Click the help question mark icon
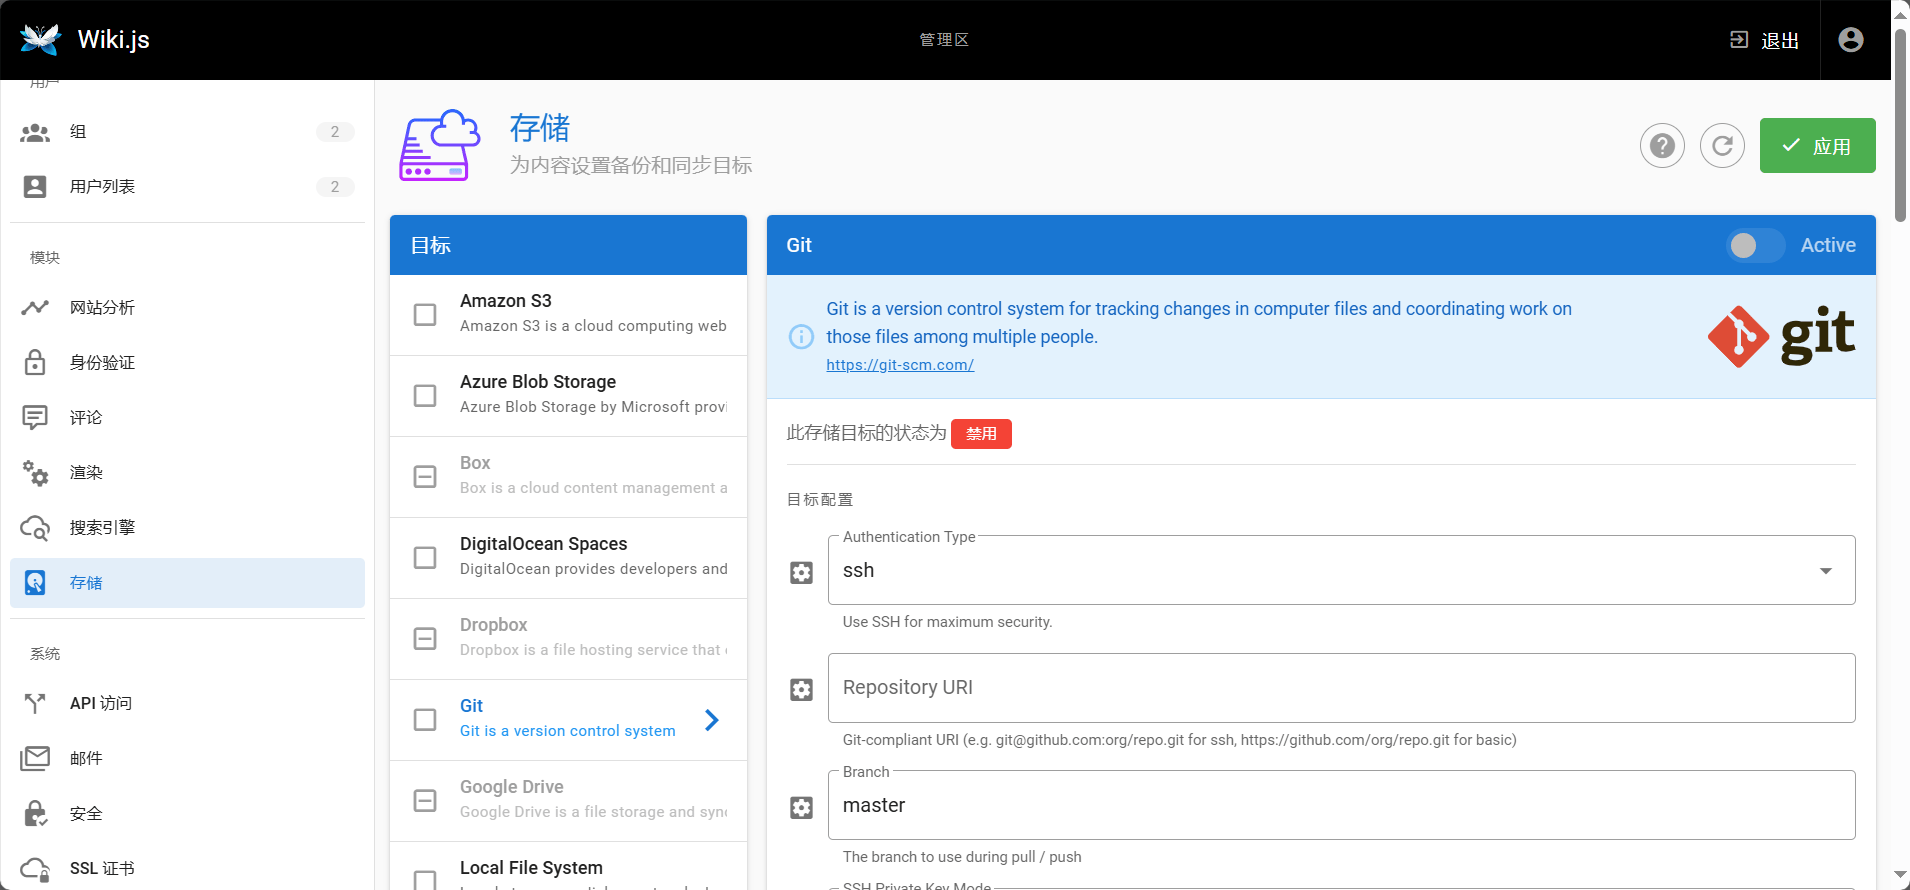This screenshot has height=890, width=1910. (1662, 146)
